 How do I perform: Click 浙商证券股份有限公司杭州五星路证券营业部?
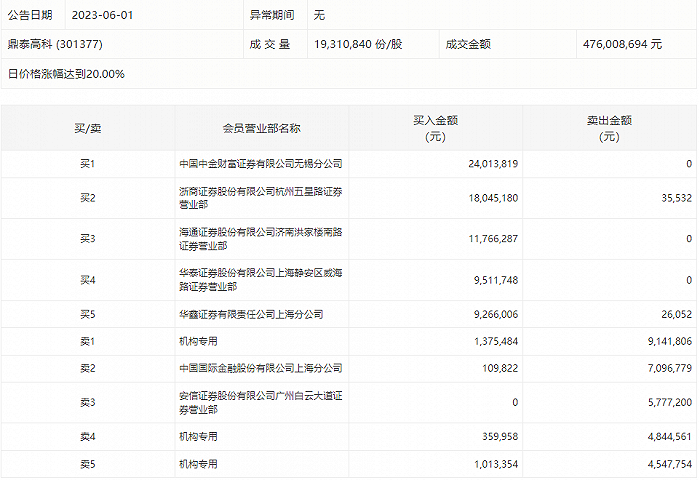point(261,198)
